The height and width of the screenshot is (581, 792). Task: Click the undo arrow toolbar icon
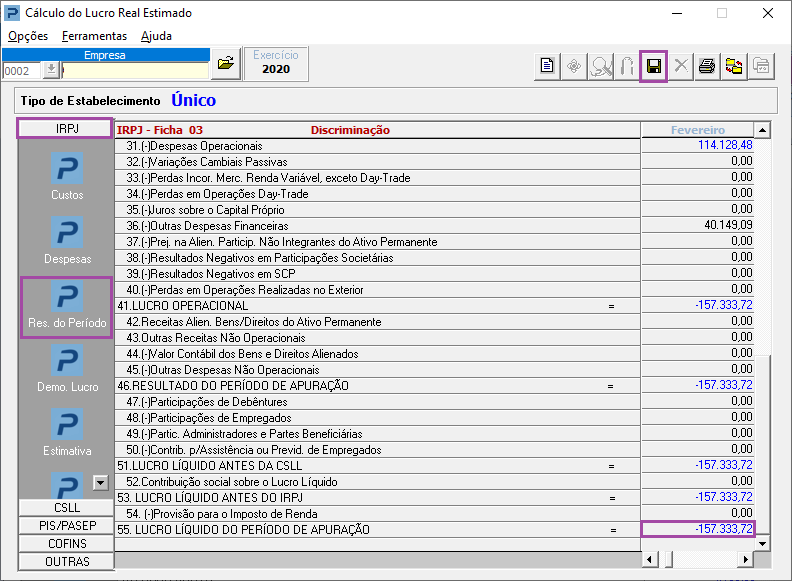(627, 66)
